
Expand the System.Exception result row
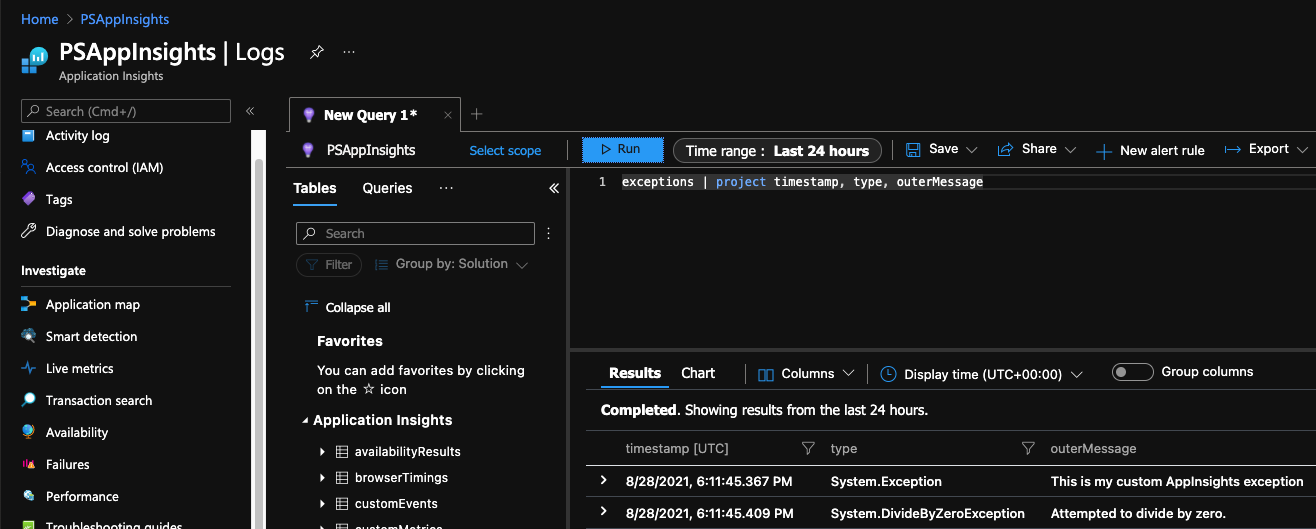pos(603,481)
